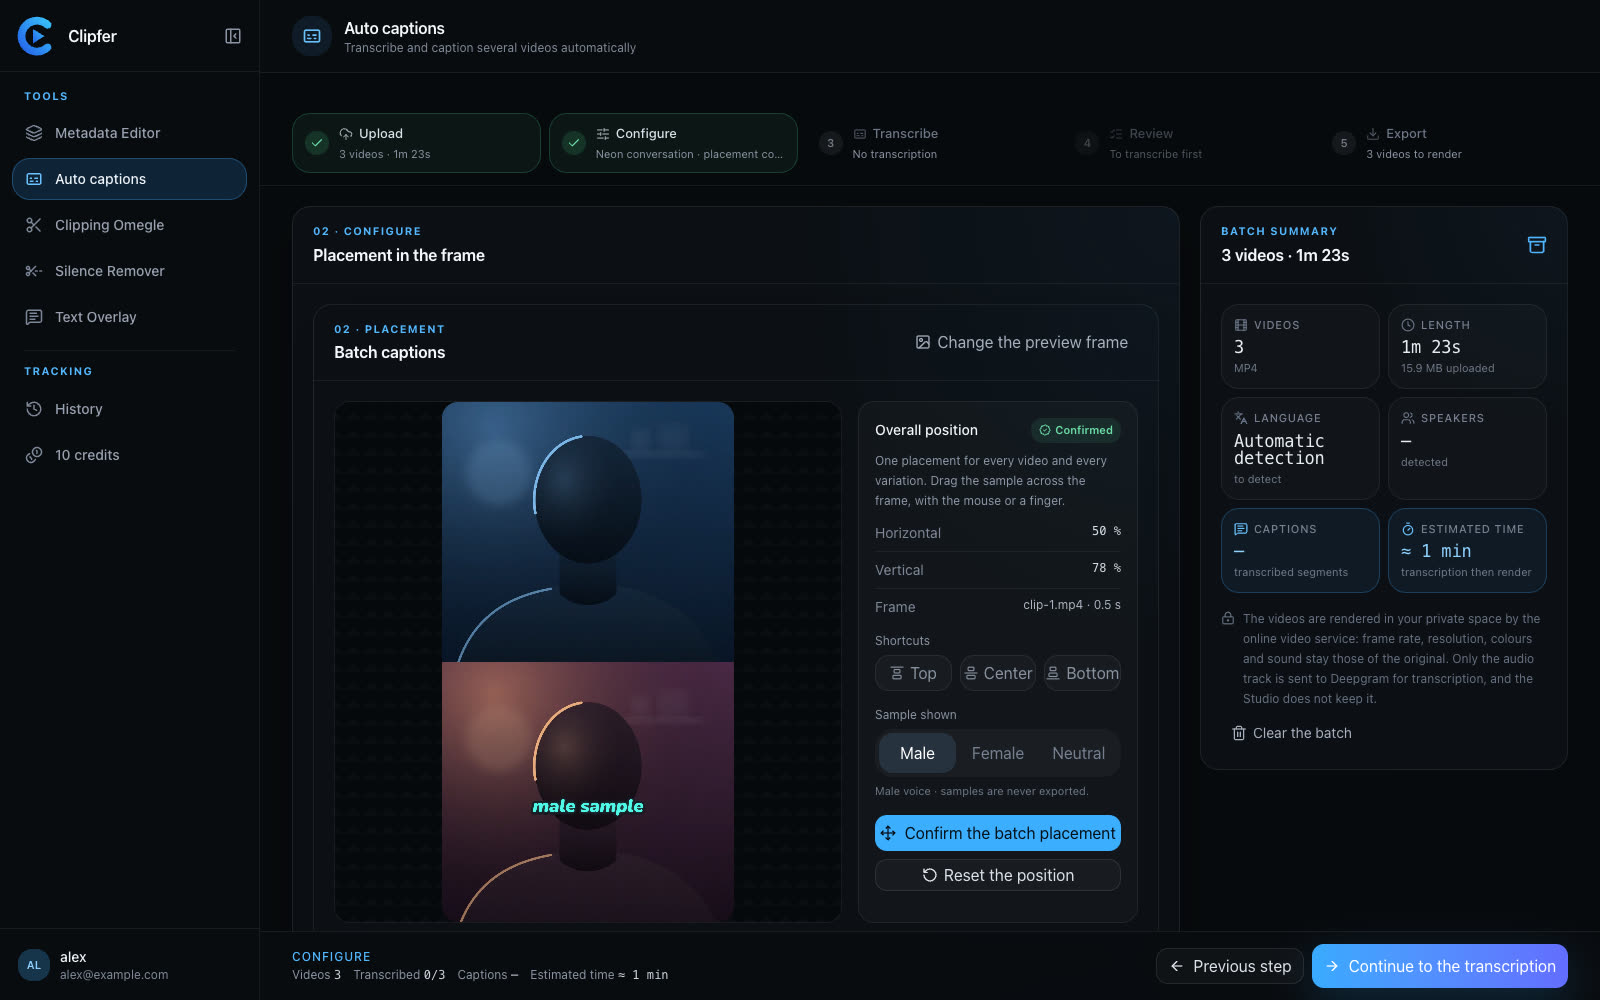This screenshot has height=1000, width=1600.
Task: Click the Auto captions header icon
Action: [x=312, y=36]
